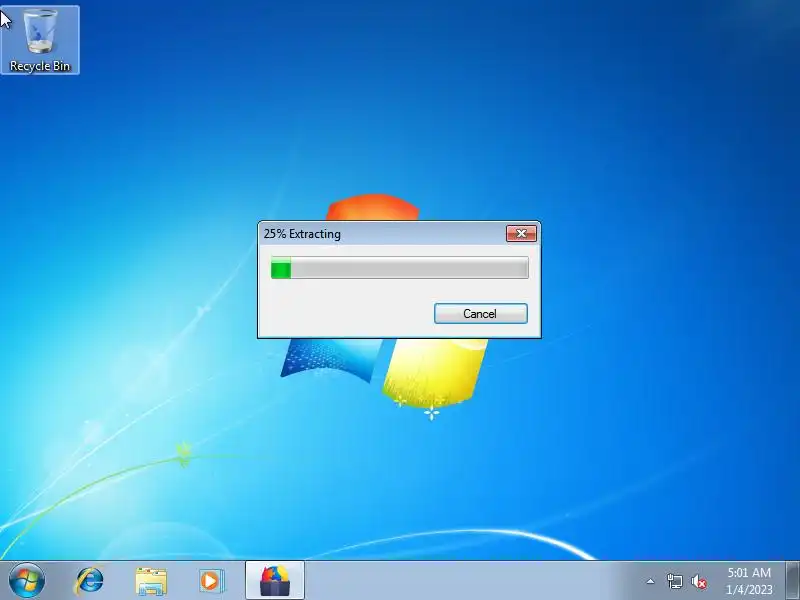Open the clock showing 5:01 AM

749,581
